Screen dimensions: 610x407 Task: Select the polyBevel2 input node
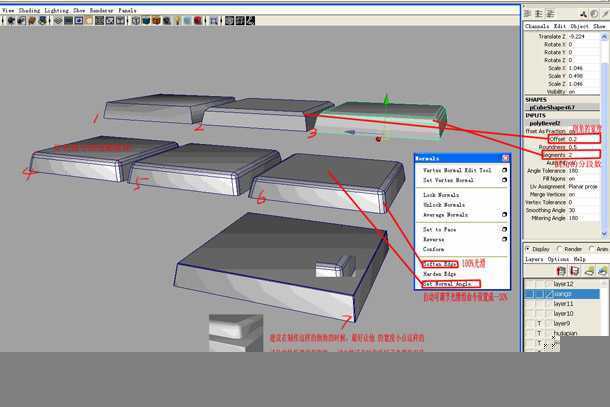tap(562, 123)
